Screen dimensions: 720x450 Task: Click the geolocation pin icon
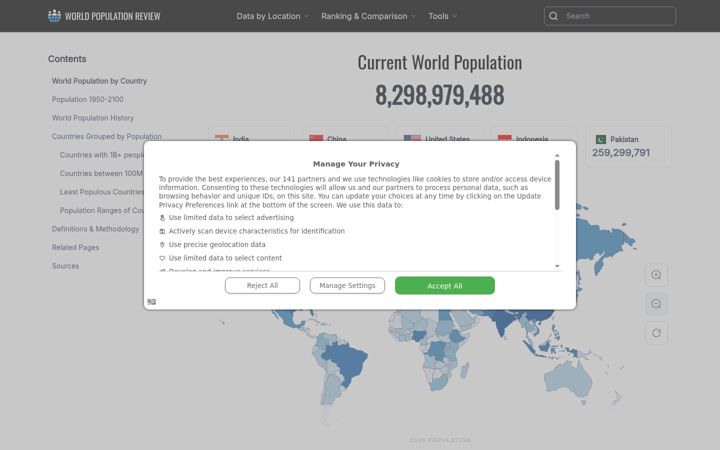click(x=162, y=245)
